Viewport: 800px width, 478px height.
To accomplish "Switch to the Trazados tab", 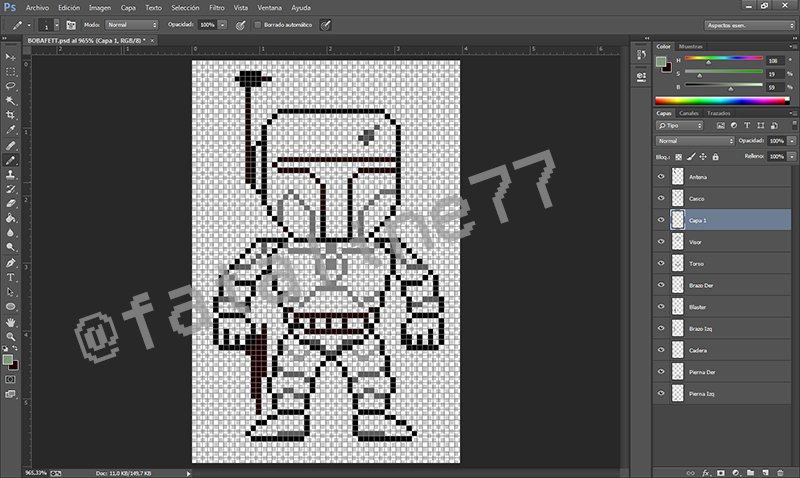I will pyautogui.click(x=718, y=113).
